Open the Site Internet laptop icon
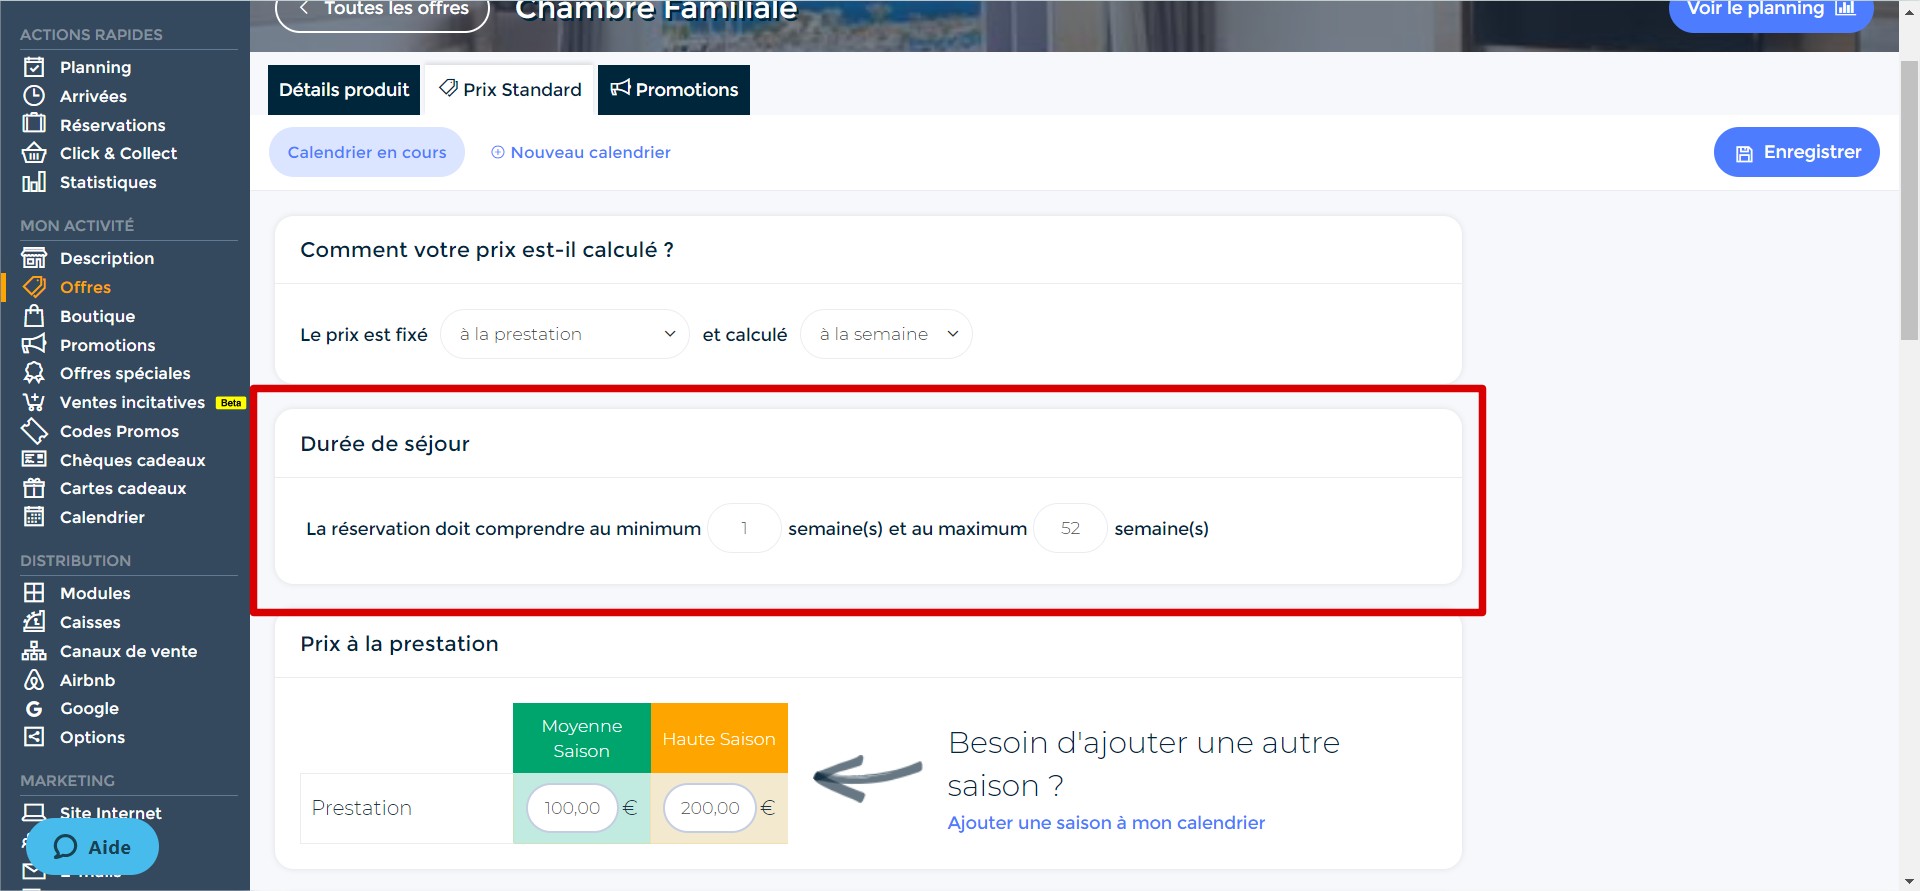The image size is (1920, 891). [34, 812]
